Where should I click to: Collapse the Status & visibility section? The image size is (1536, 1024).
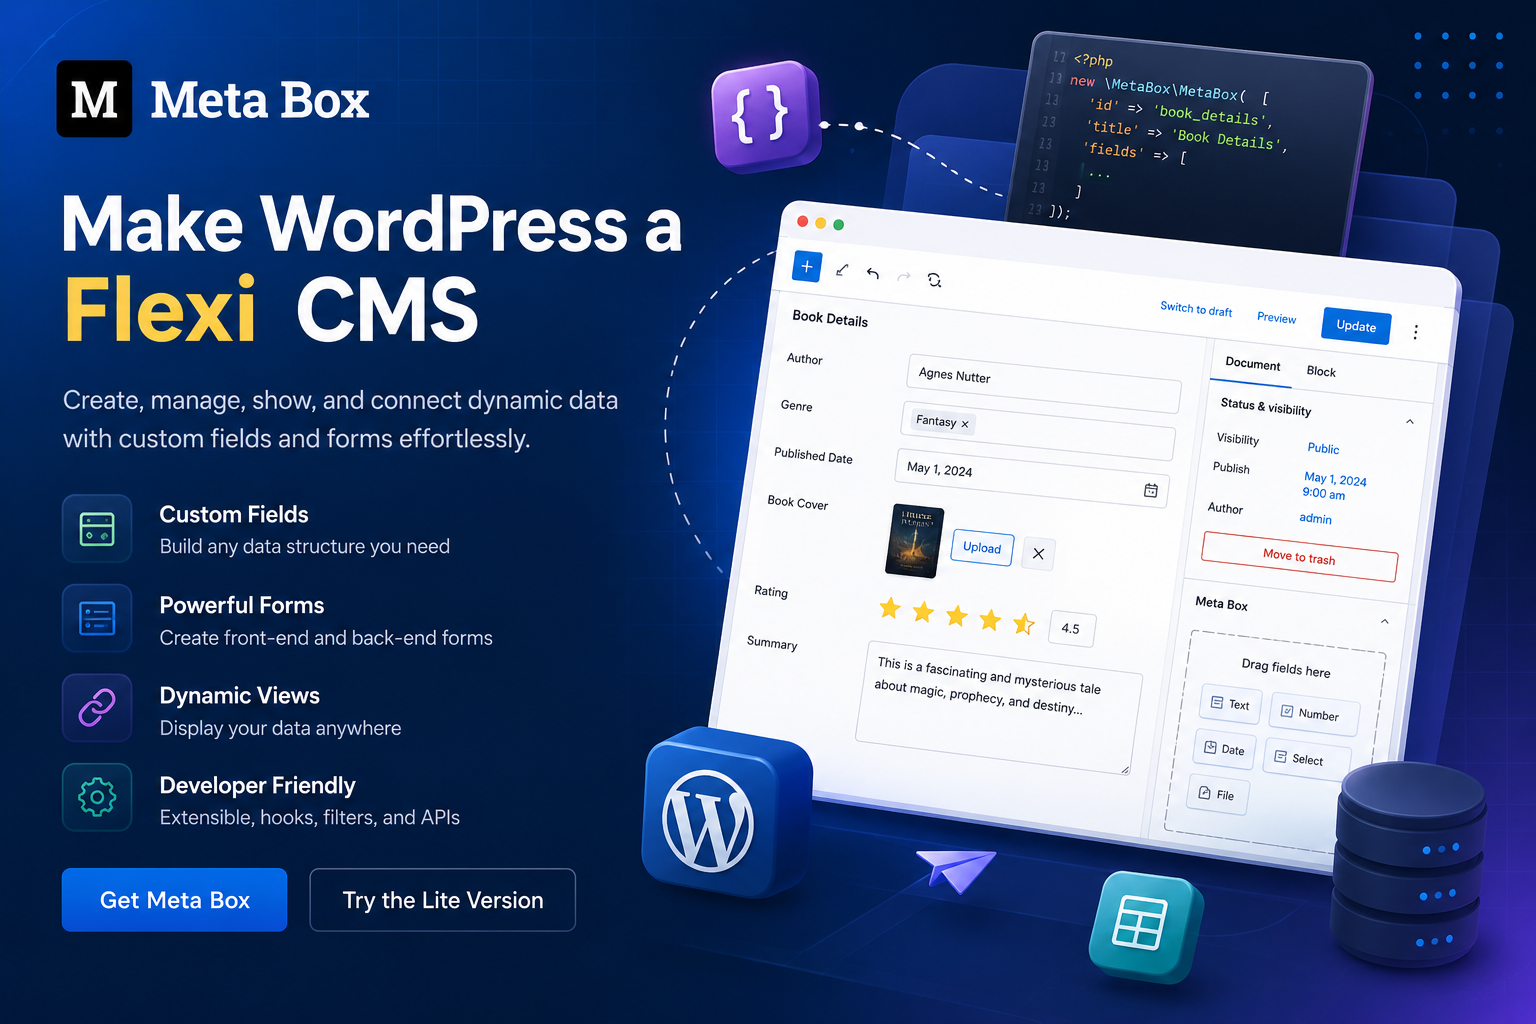click(1410, 422)
